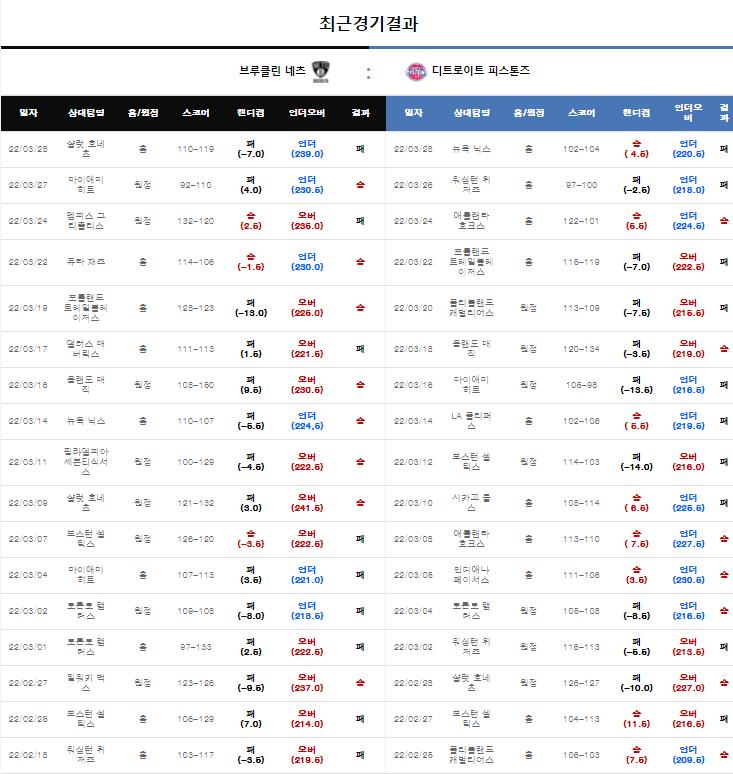
Task: Select the 멤피스 그리즐리스 opponent cell
Action: 86,221
